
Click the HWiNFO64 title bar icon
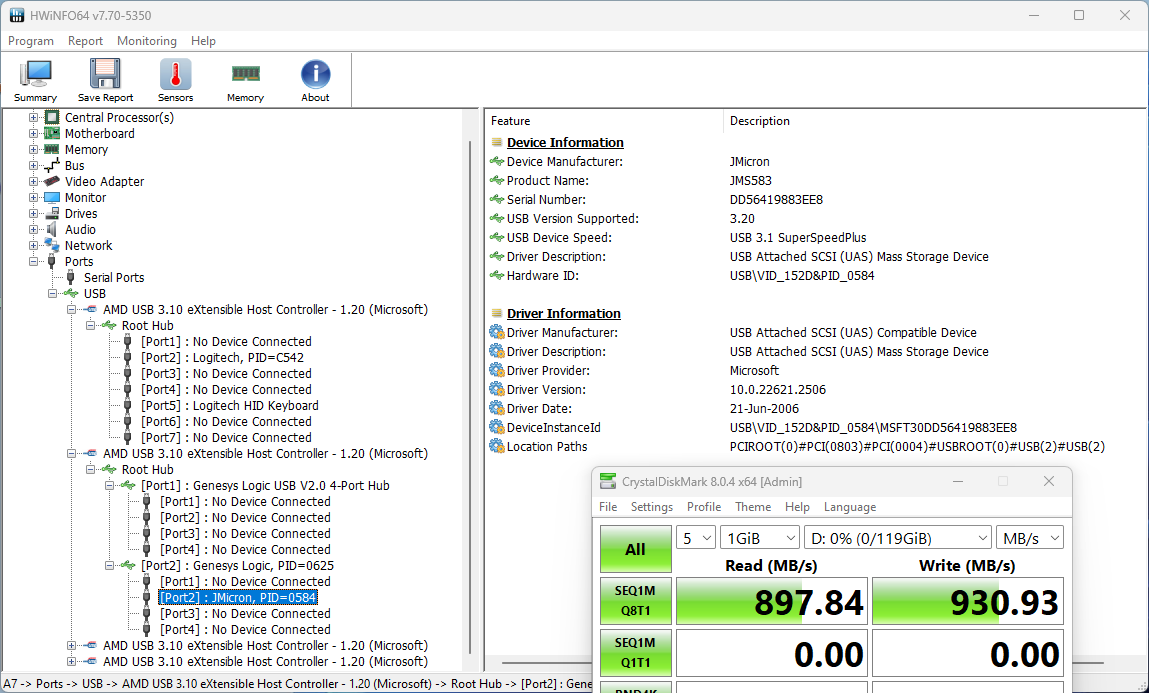tap(16, 15)
